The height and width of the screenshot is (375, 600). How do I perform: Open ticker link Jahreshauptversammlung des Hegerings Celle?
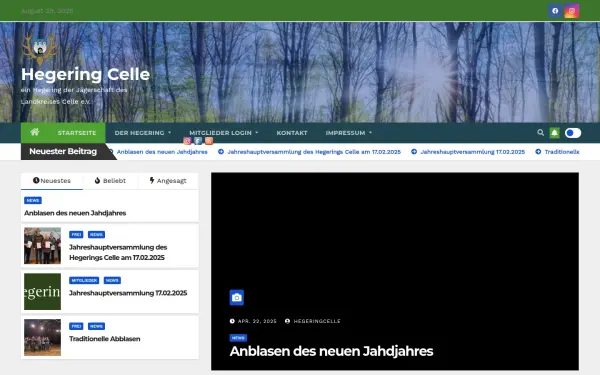click(x=314, y=152)
